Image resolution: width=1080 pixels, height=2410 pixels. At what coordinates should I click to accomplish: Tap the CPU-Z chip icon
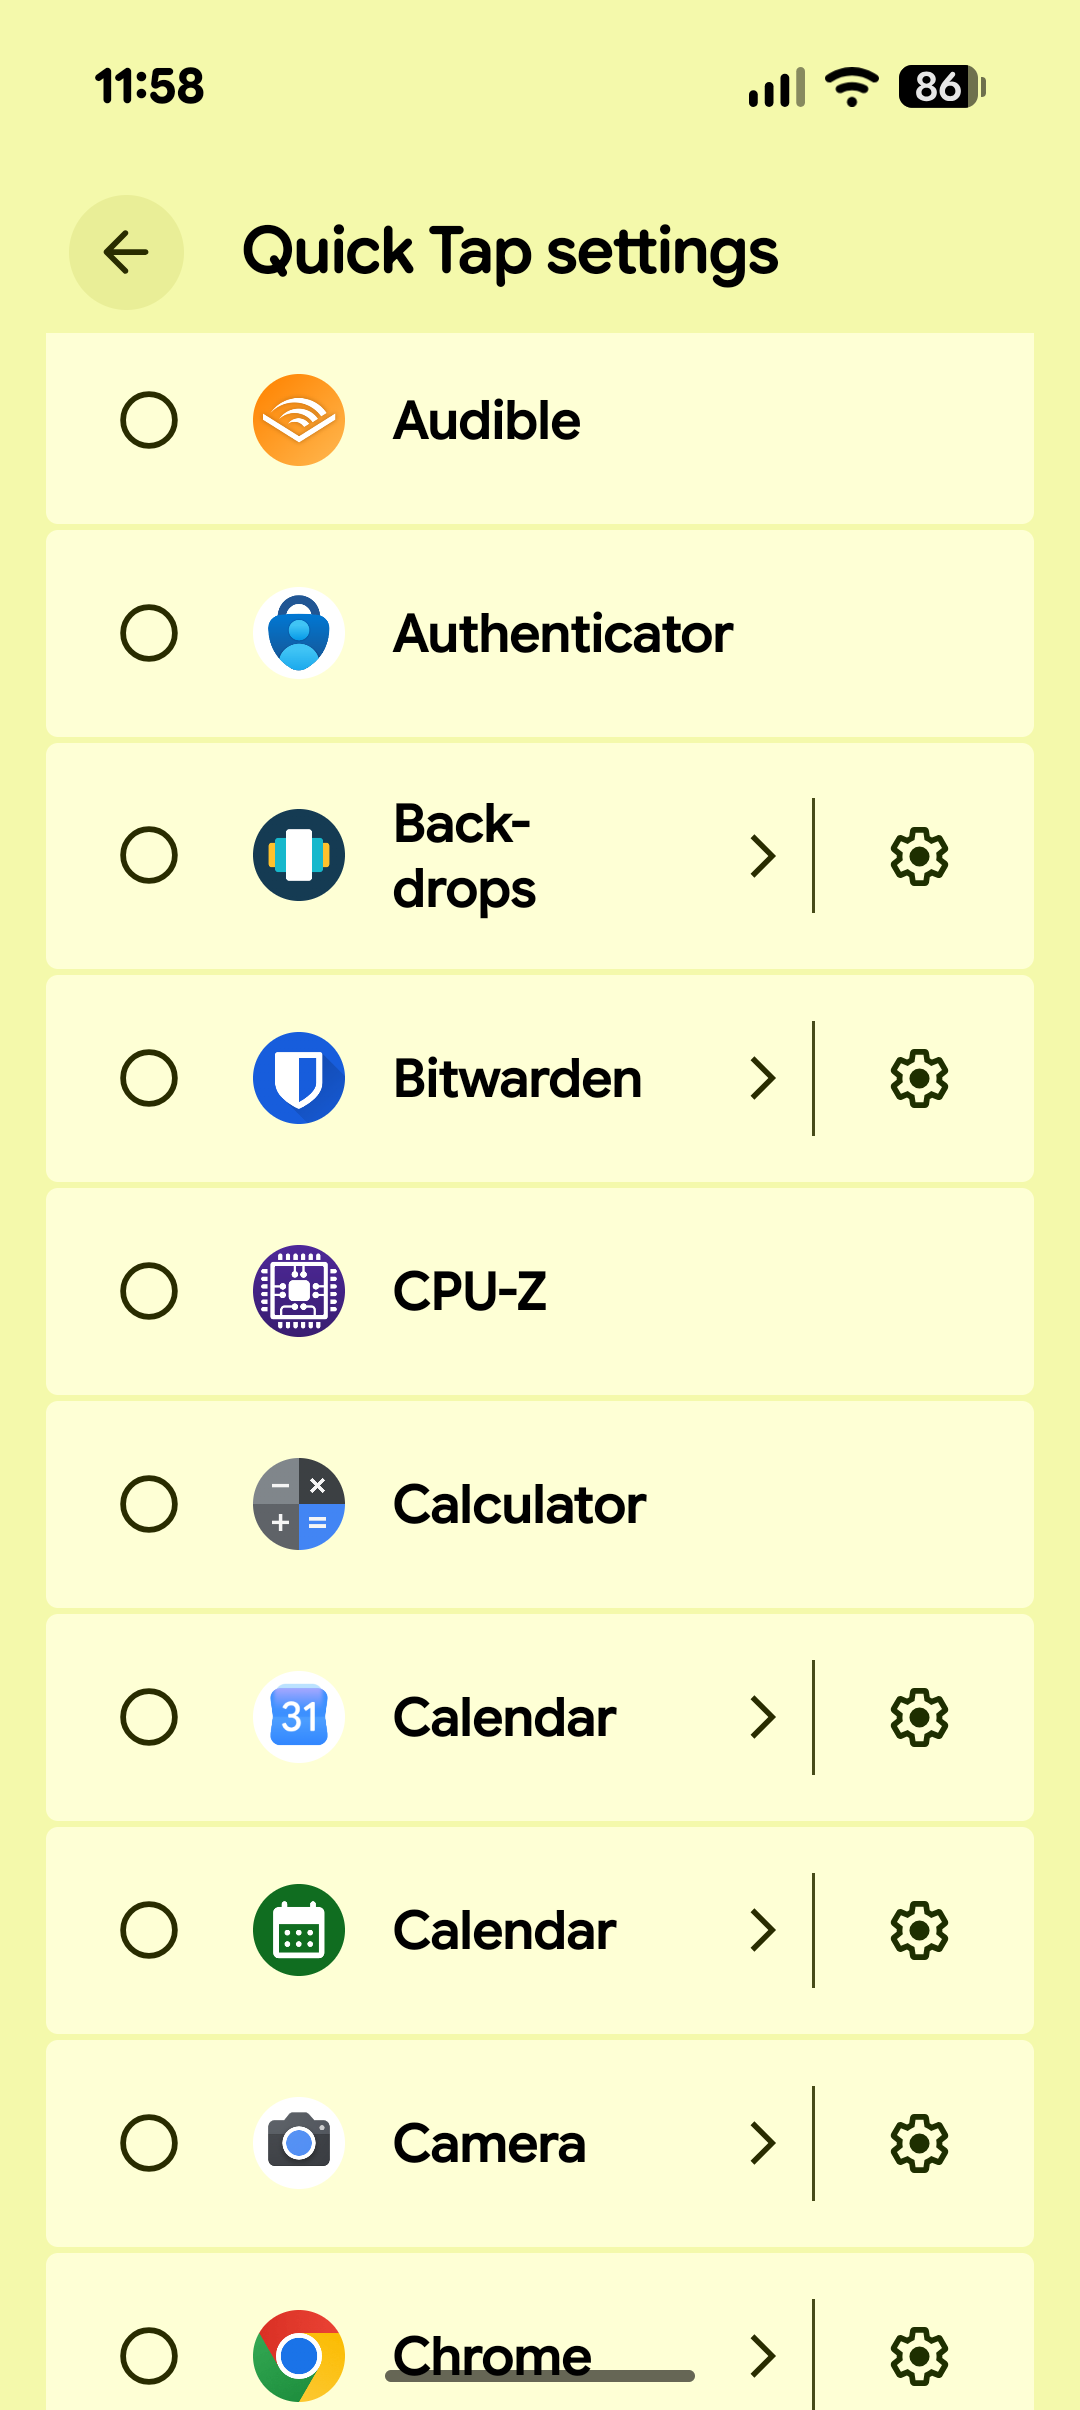coord(299,1291)
